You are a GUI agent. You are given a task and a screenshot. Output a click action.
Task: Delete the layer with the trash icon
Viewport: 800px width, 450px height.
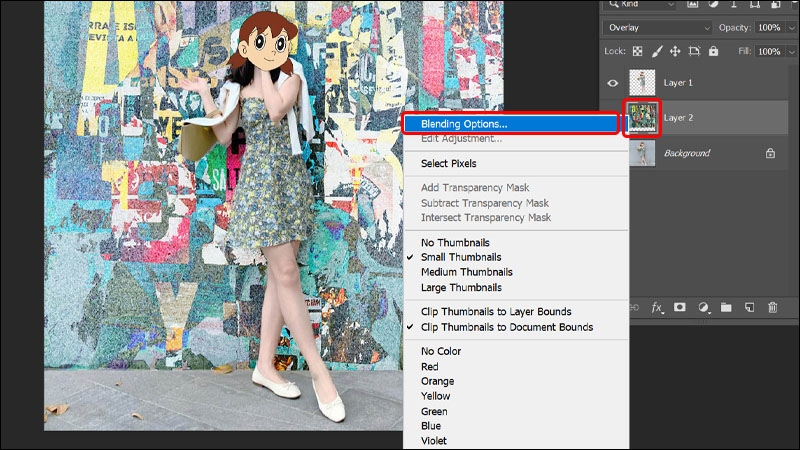772,307
